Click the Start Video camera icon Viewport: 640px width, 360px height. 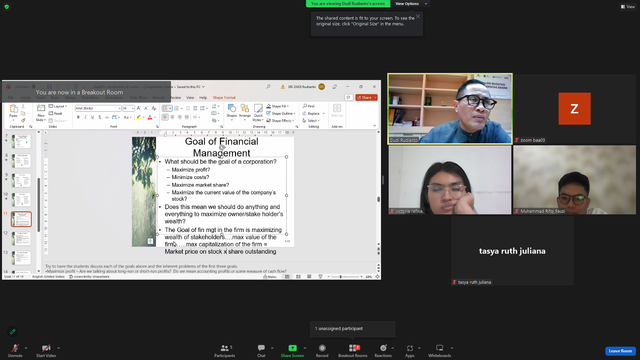46,348
